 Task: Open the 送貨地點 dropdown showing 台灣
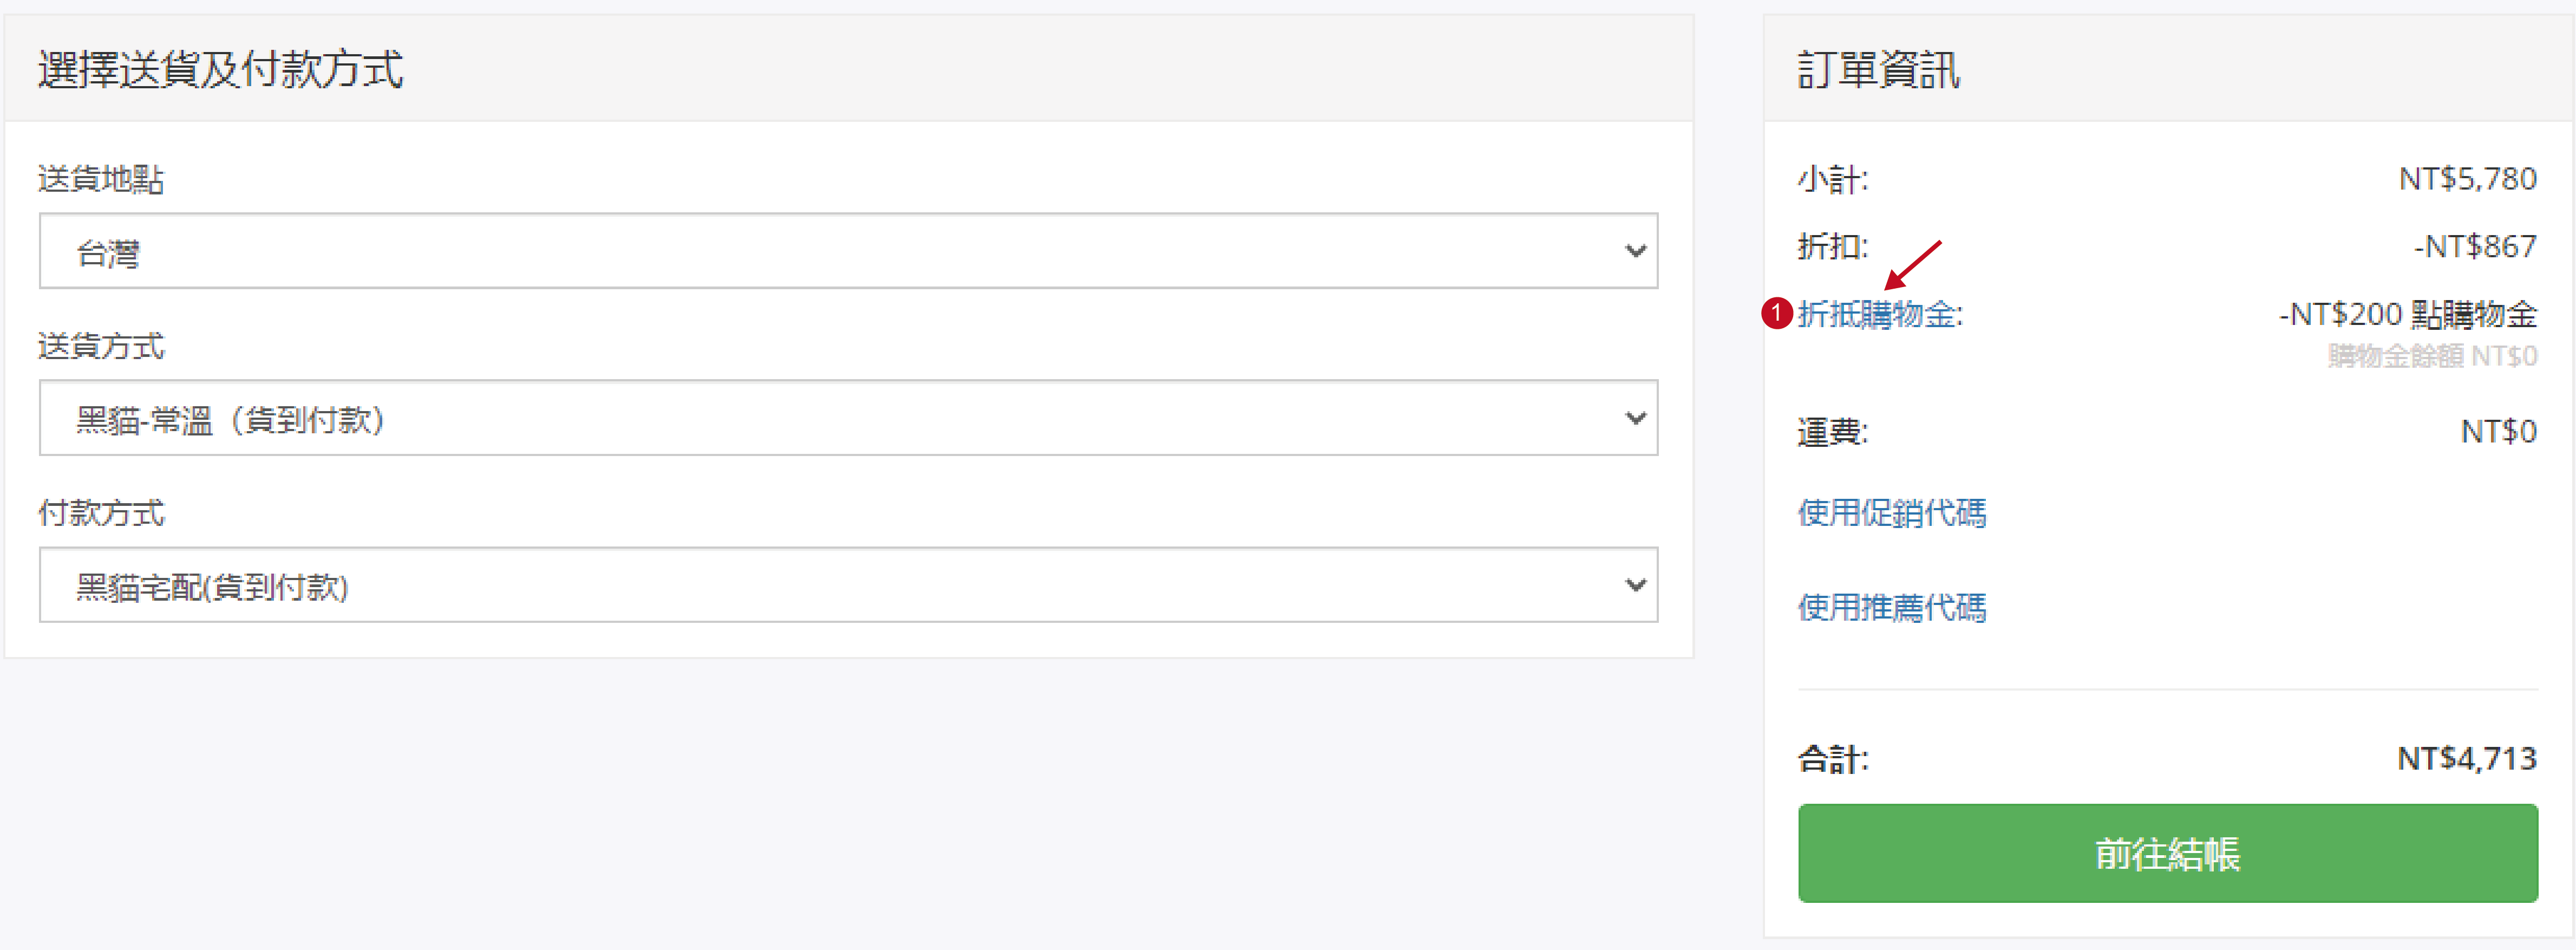tap(848, 250)
